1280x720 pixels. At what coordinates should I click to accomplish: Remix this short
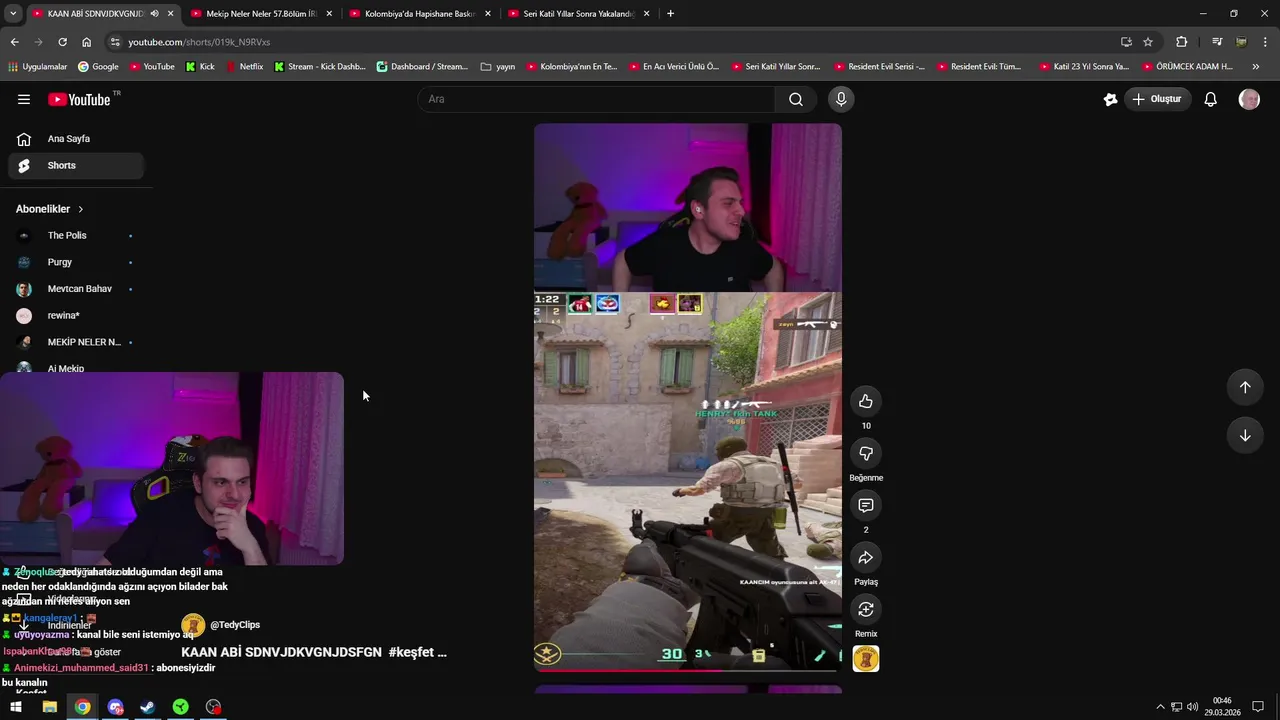[x=866, y=609]
